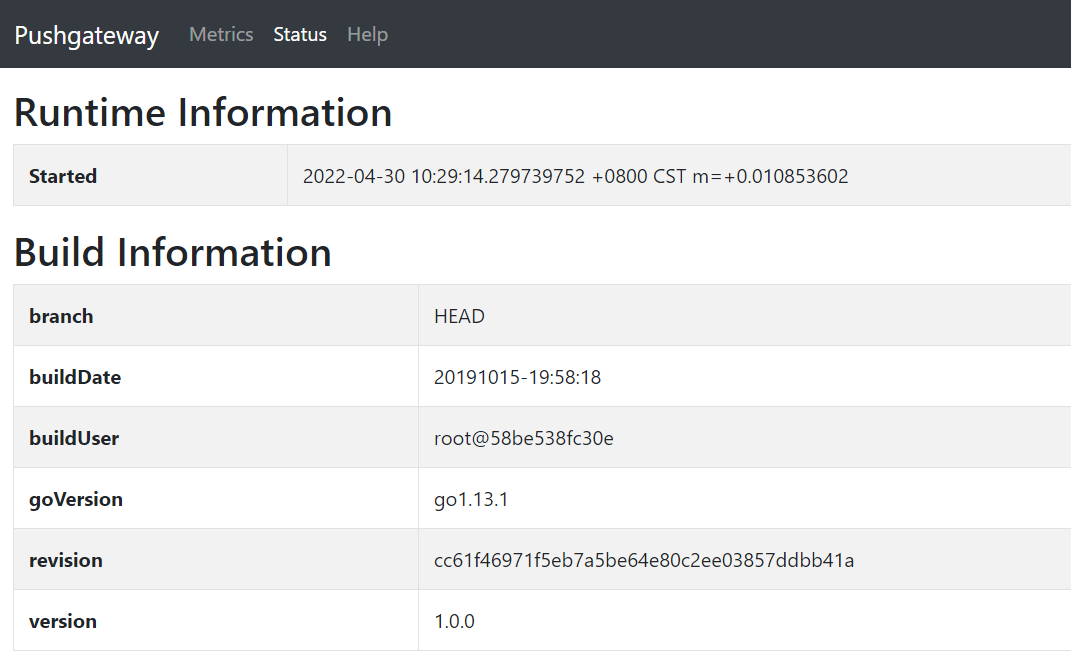Image resolution: width=1071 pixels, height=659 pixels.
Task: Click the Build Information heading
Action: coord(173,252)
